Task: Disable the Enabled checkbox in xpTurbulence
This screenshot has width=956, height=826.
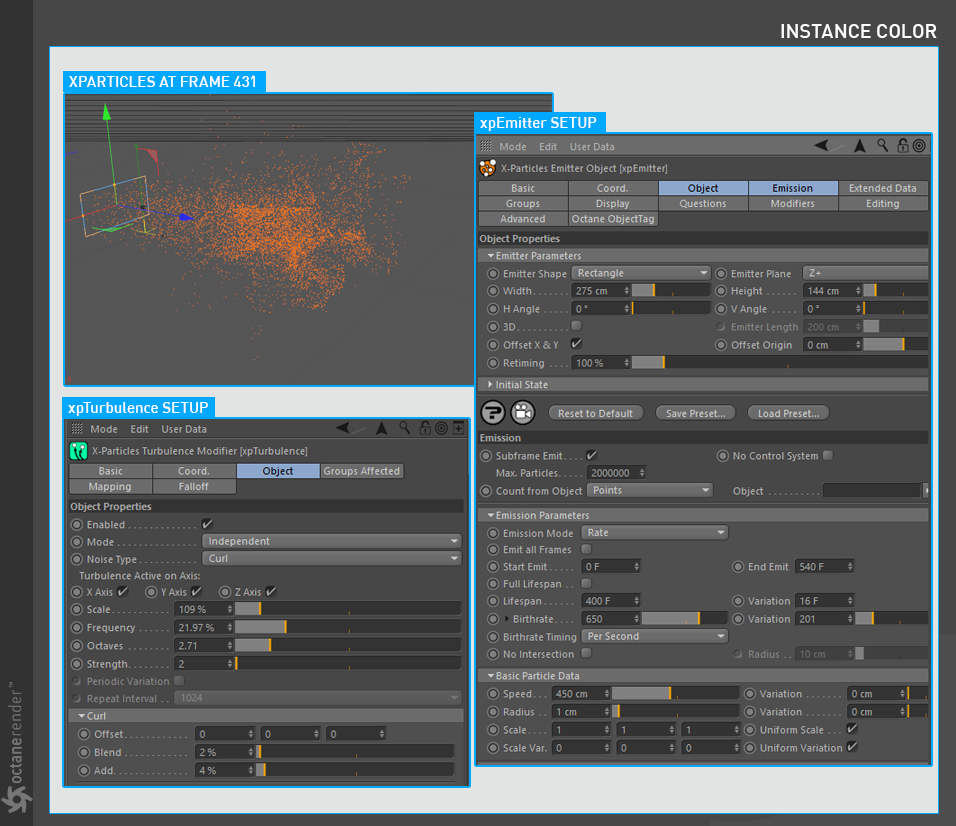Action: [207, 524]
